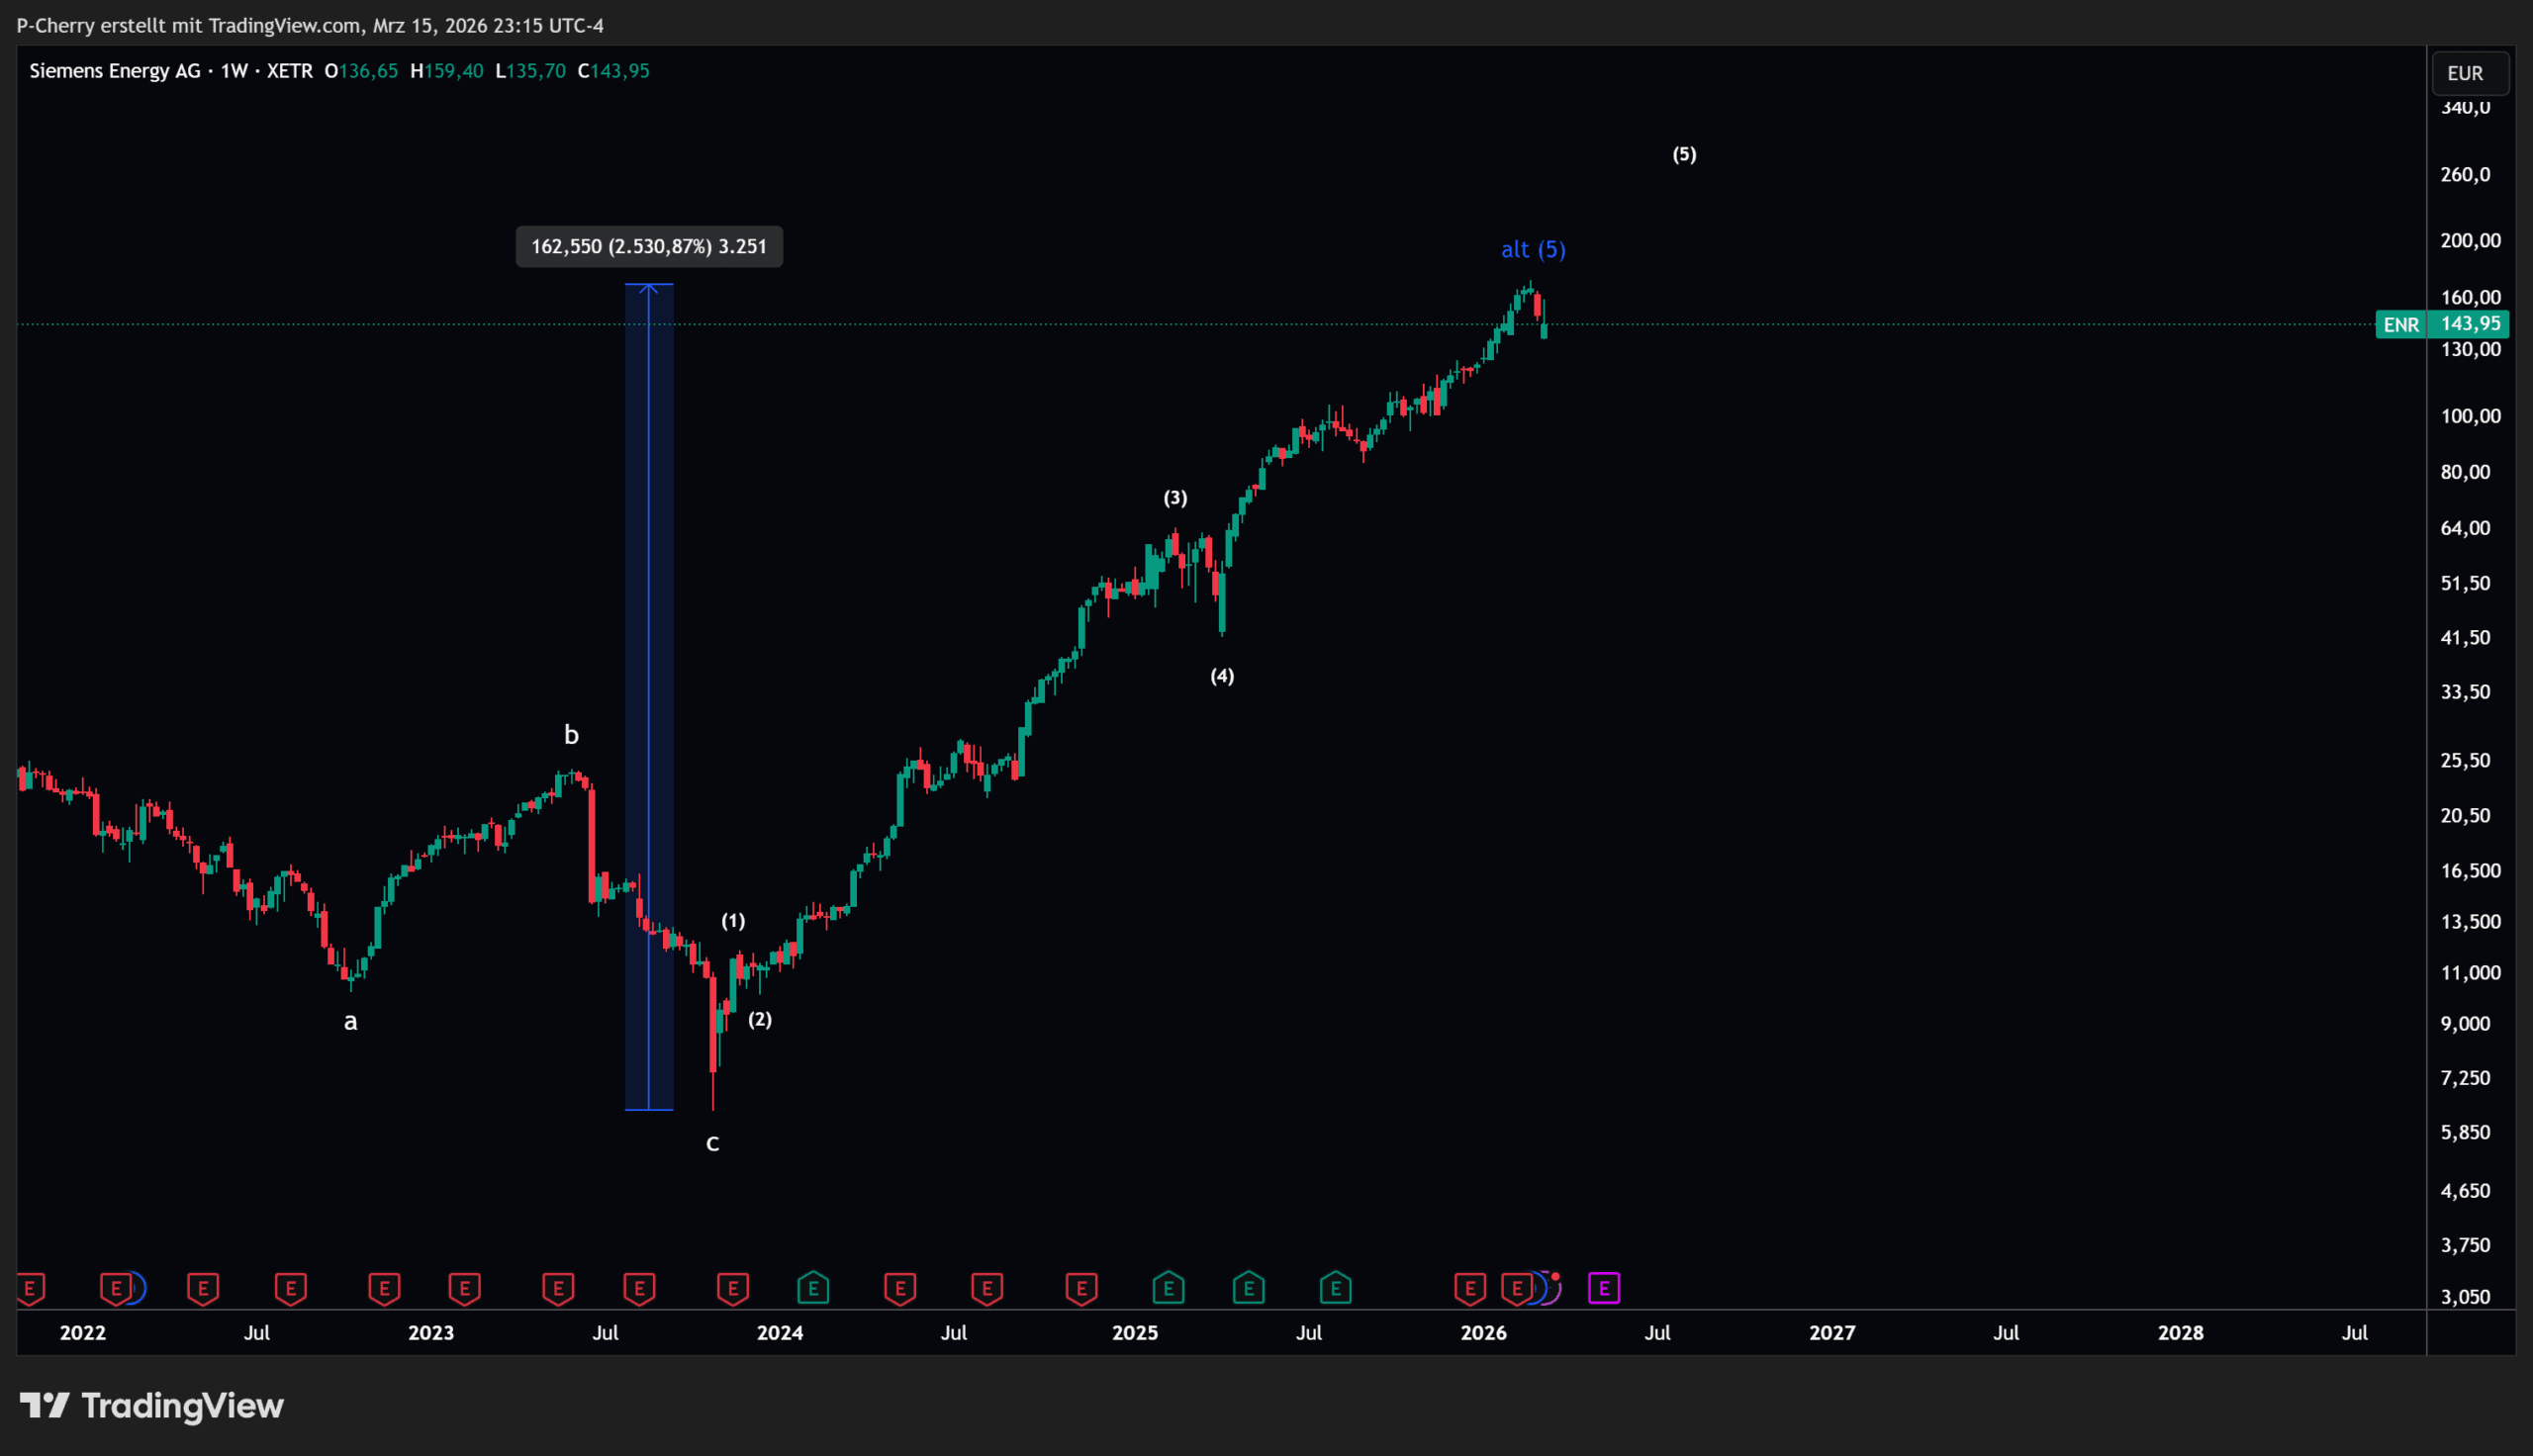Click the partially cut-off leftmost red earnings marker
This screenshot has height=1456, width=2533.
pos(30,1288)
